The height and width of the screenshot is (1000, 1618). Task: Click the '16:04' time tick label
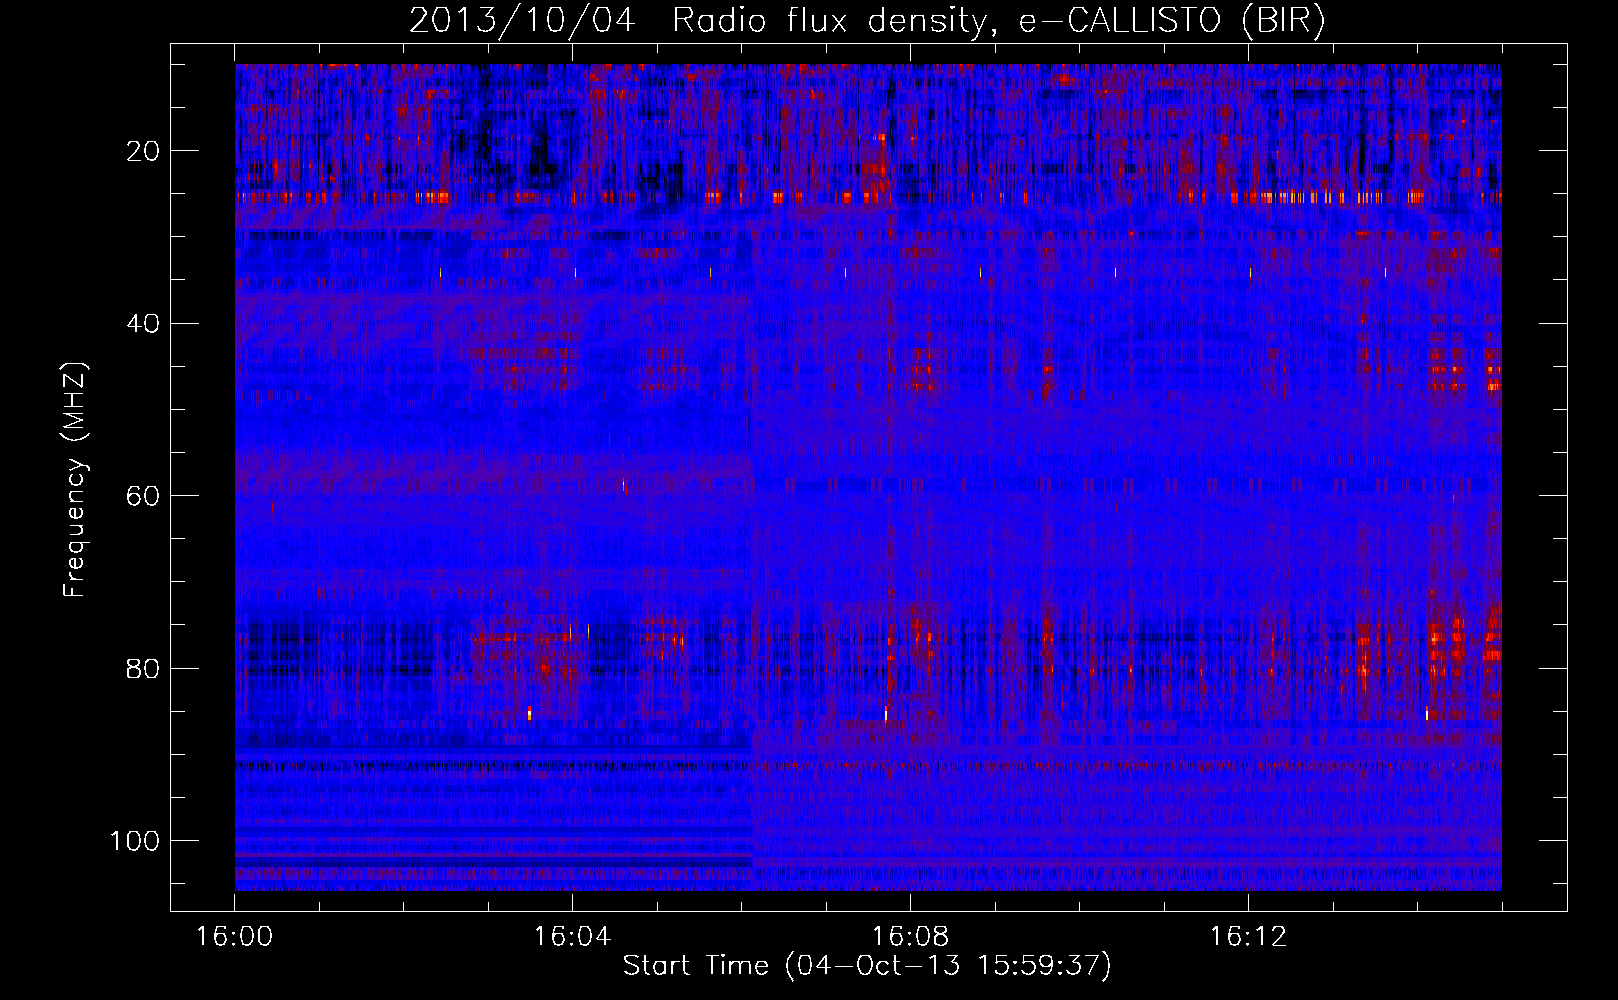[572, 937]
